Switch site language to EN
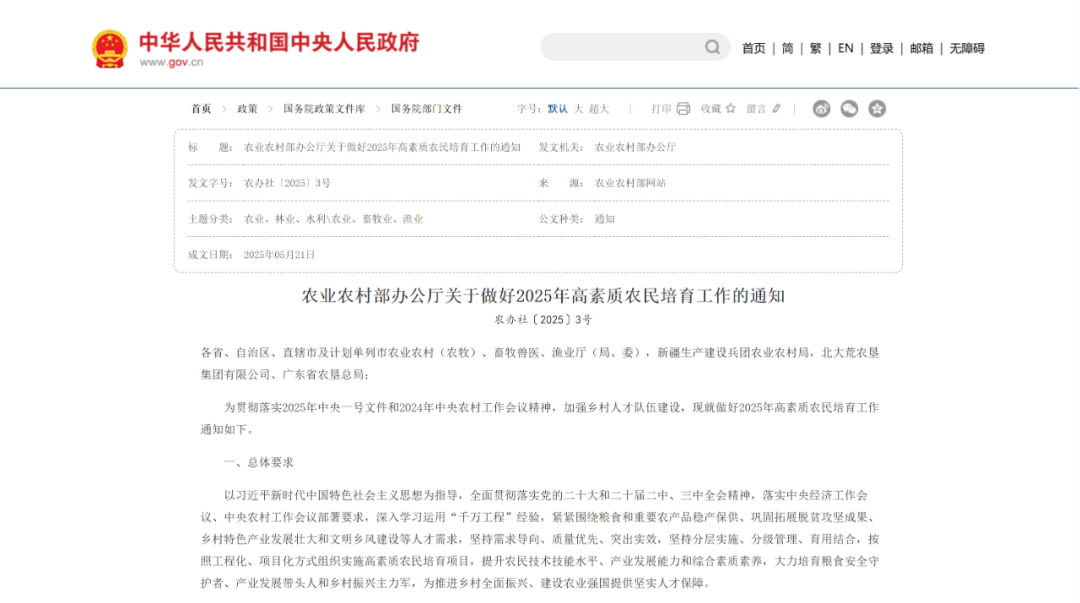 845,48
